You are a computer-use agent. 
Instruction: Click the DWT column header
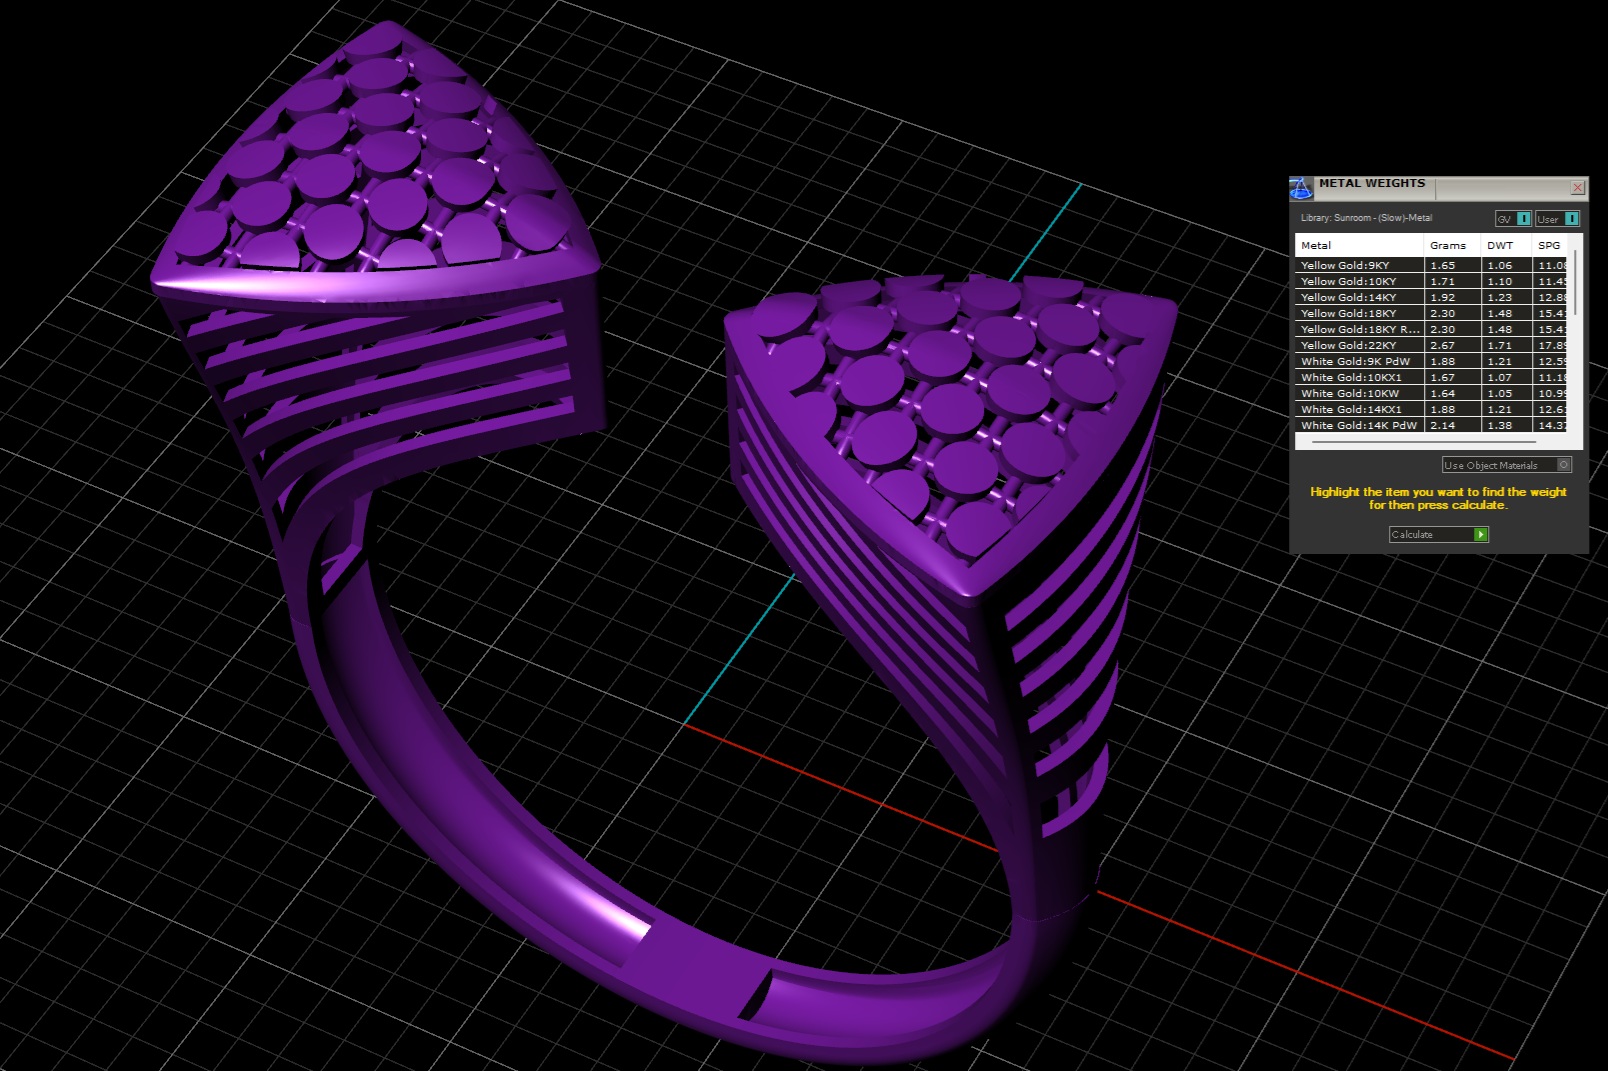pyautogui.click(x=1500, y=245)
